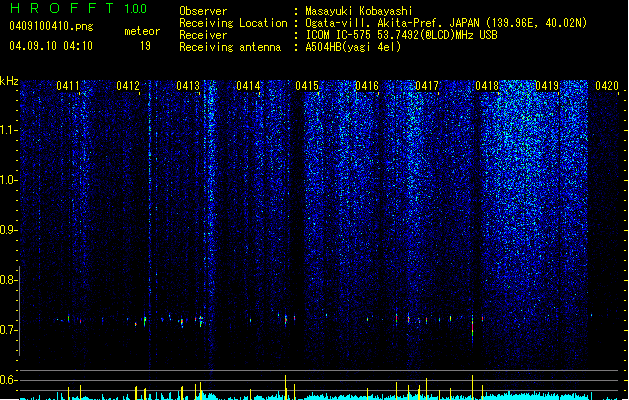Click the 0.7 kHz axis label

click(x=8, y=330)
